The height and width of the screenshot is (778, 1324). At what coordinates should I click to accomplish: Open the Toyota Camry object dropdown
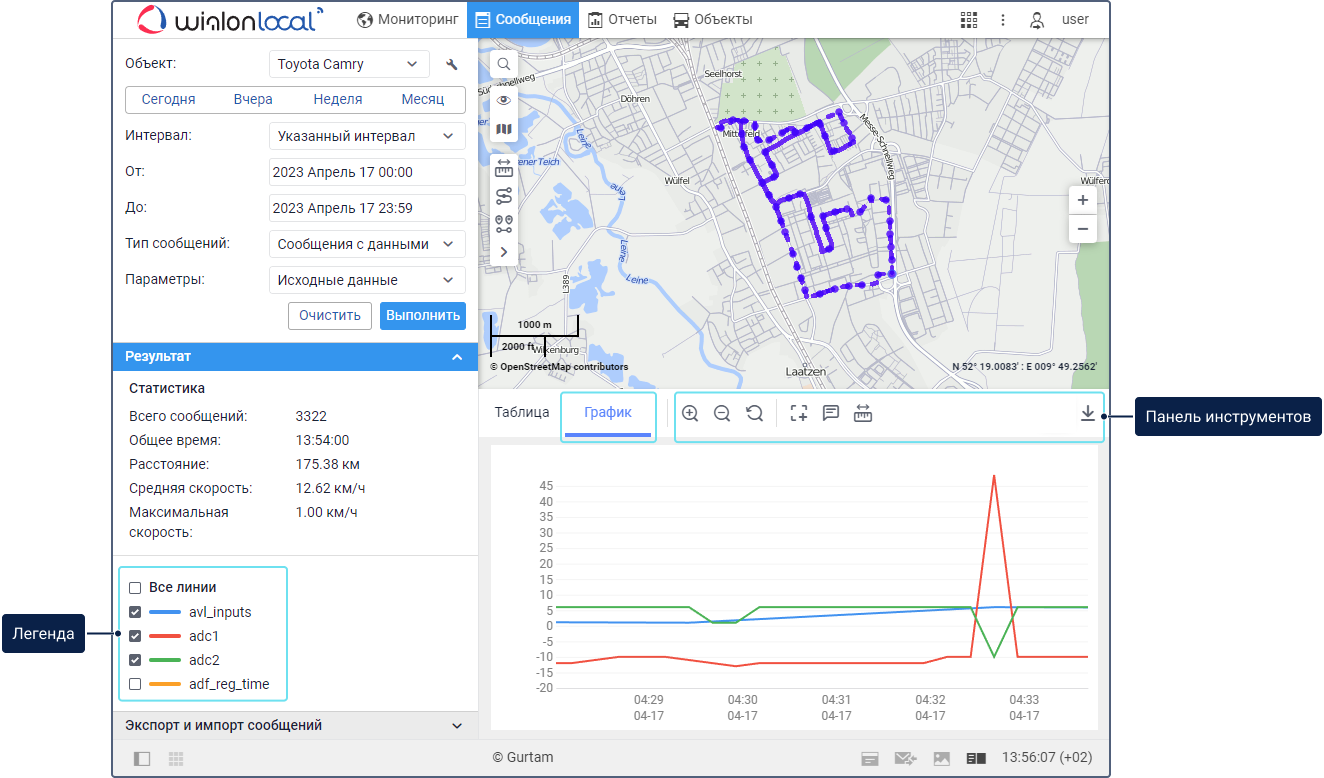349,64
